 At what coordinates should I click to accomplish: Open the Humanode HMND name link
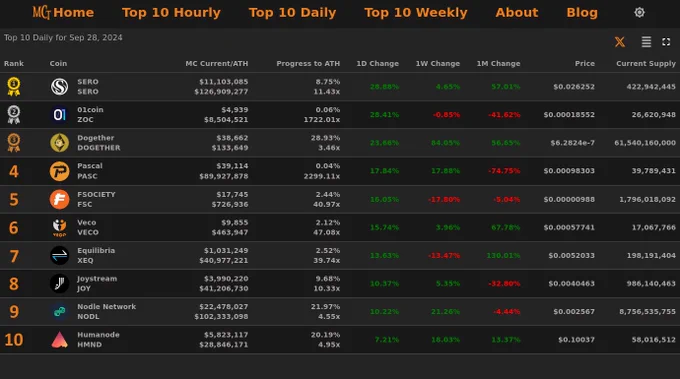coord(98,340)
